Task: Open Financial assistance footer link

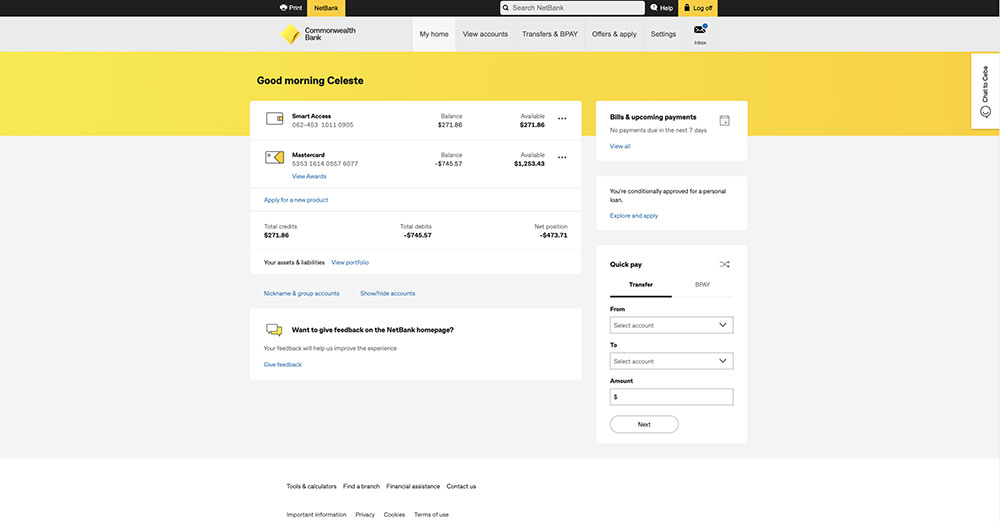Action: [413, 486]
